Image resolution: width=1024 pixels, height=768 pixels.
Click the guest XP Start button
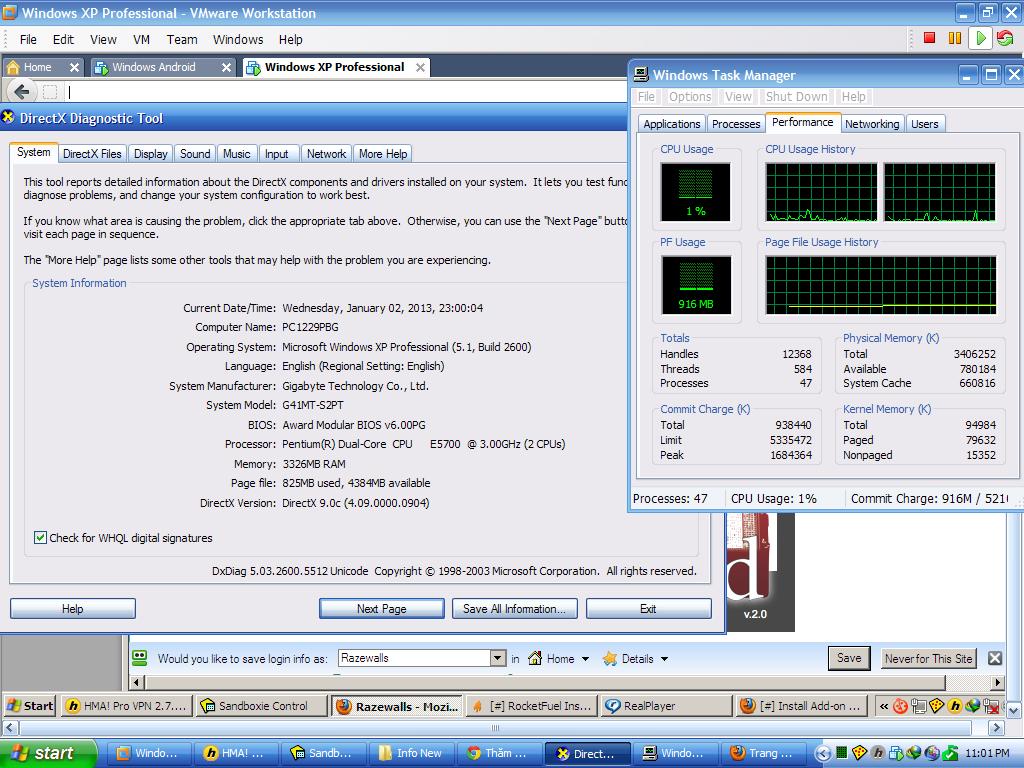pyautogui.click(x=29, y=706)
